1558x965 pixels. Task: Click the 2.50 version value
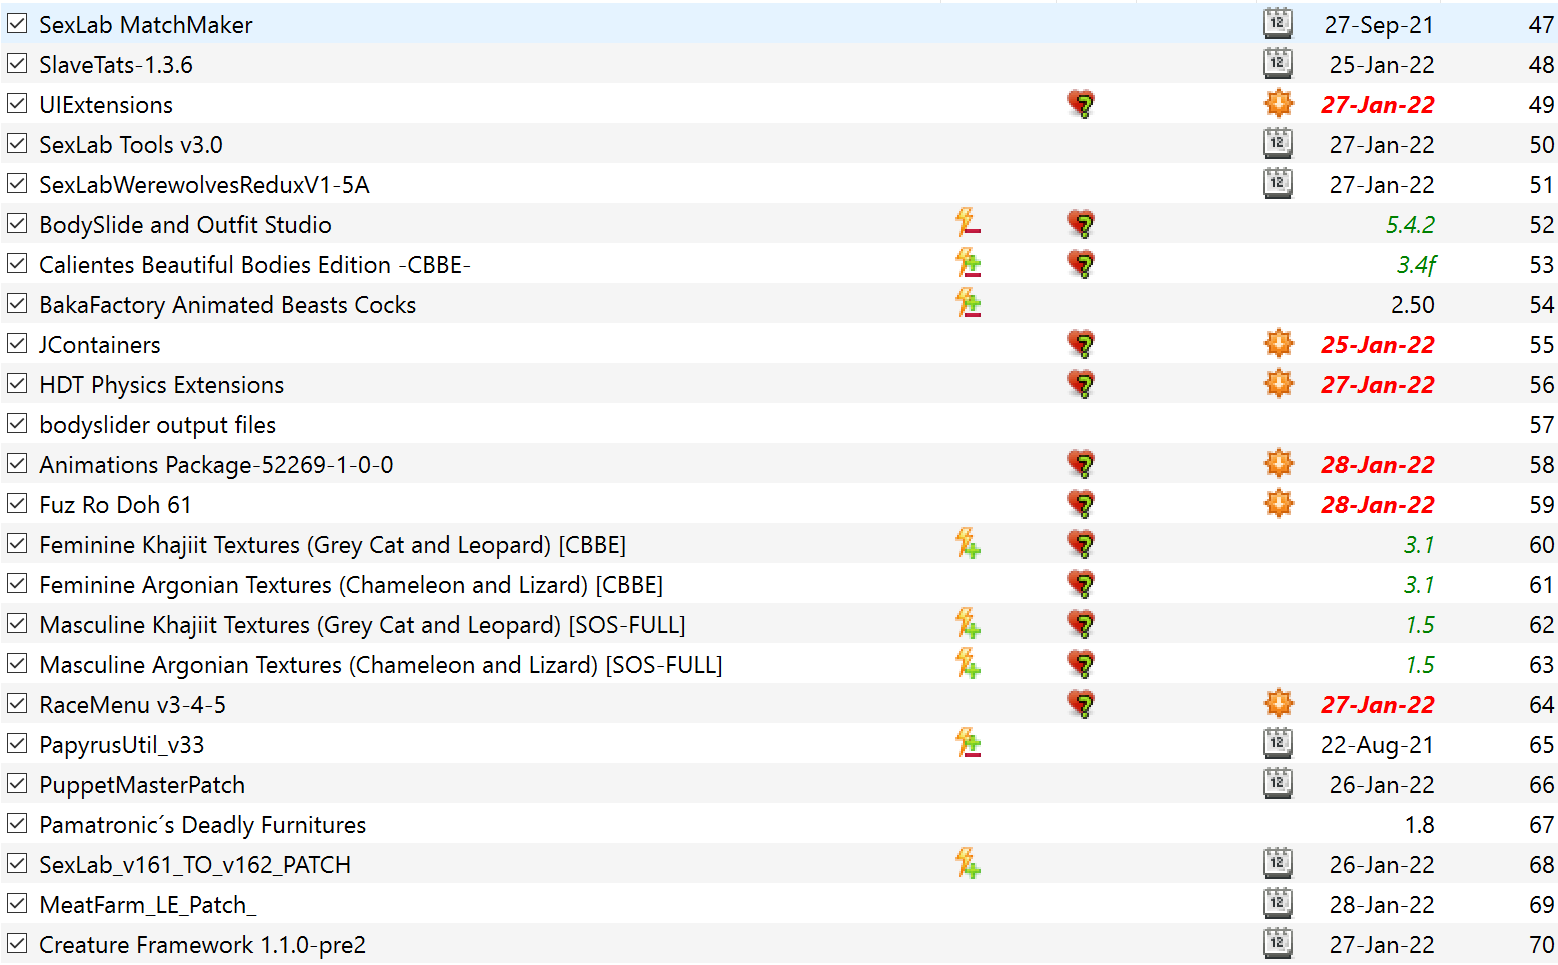(x=1412, y=305)
